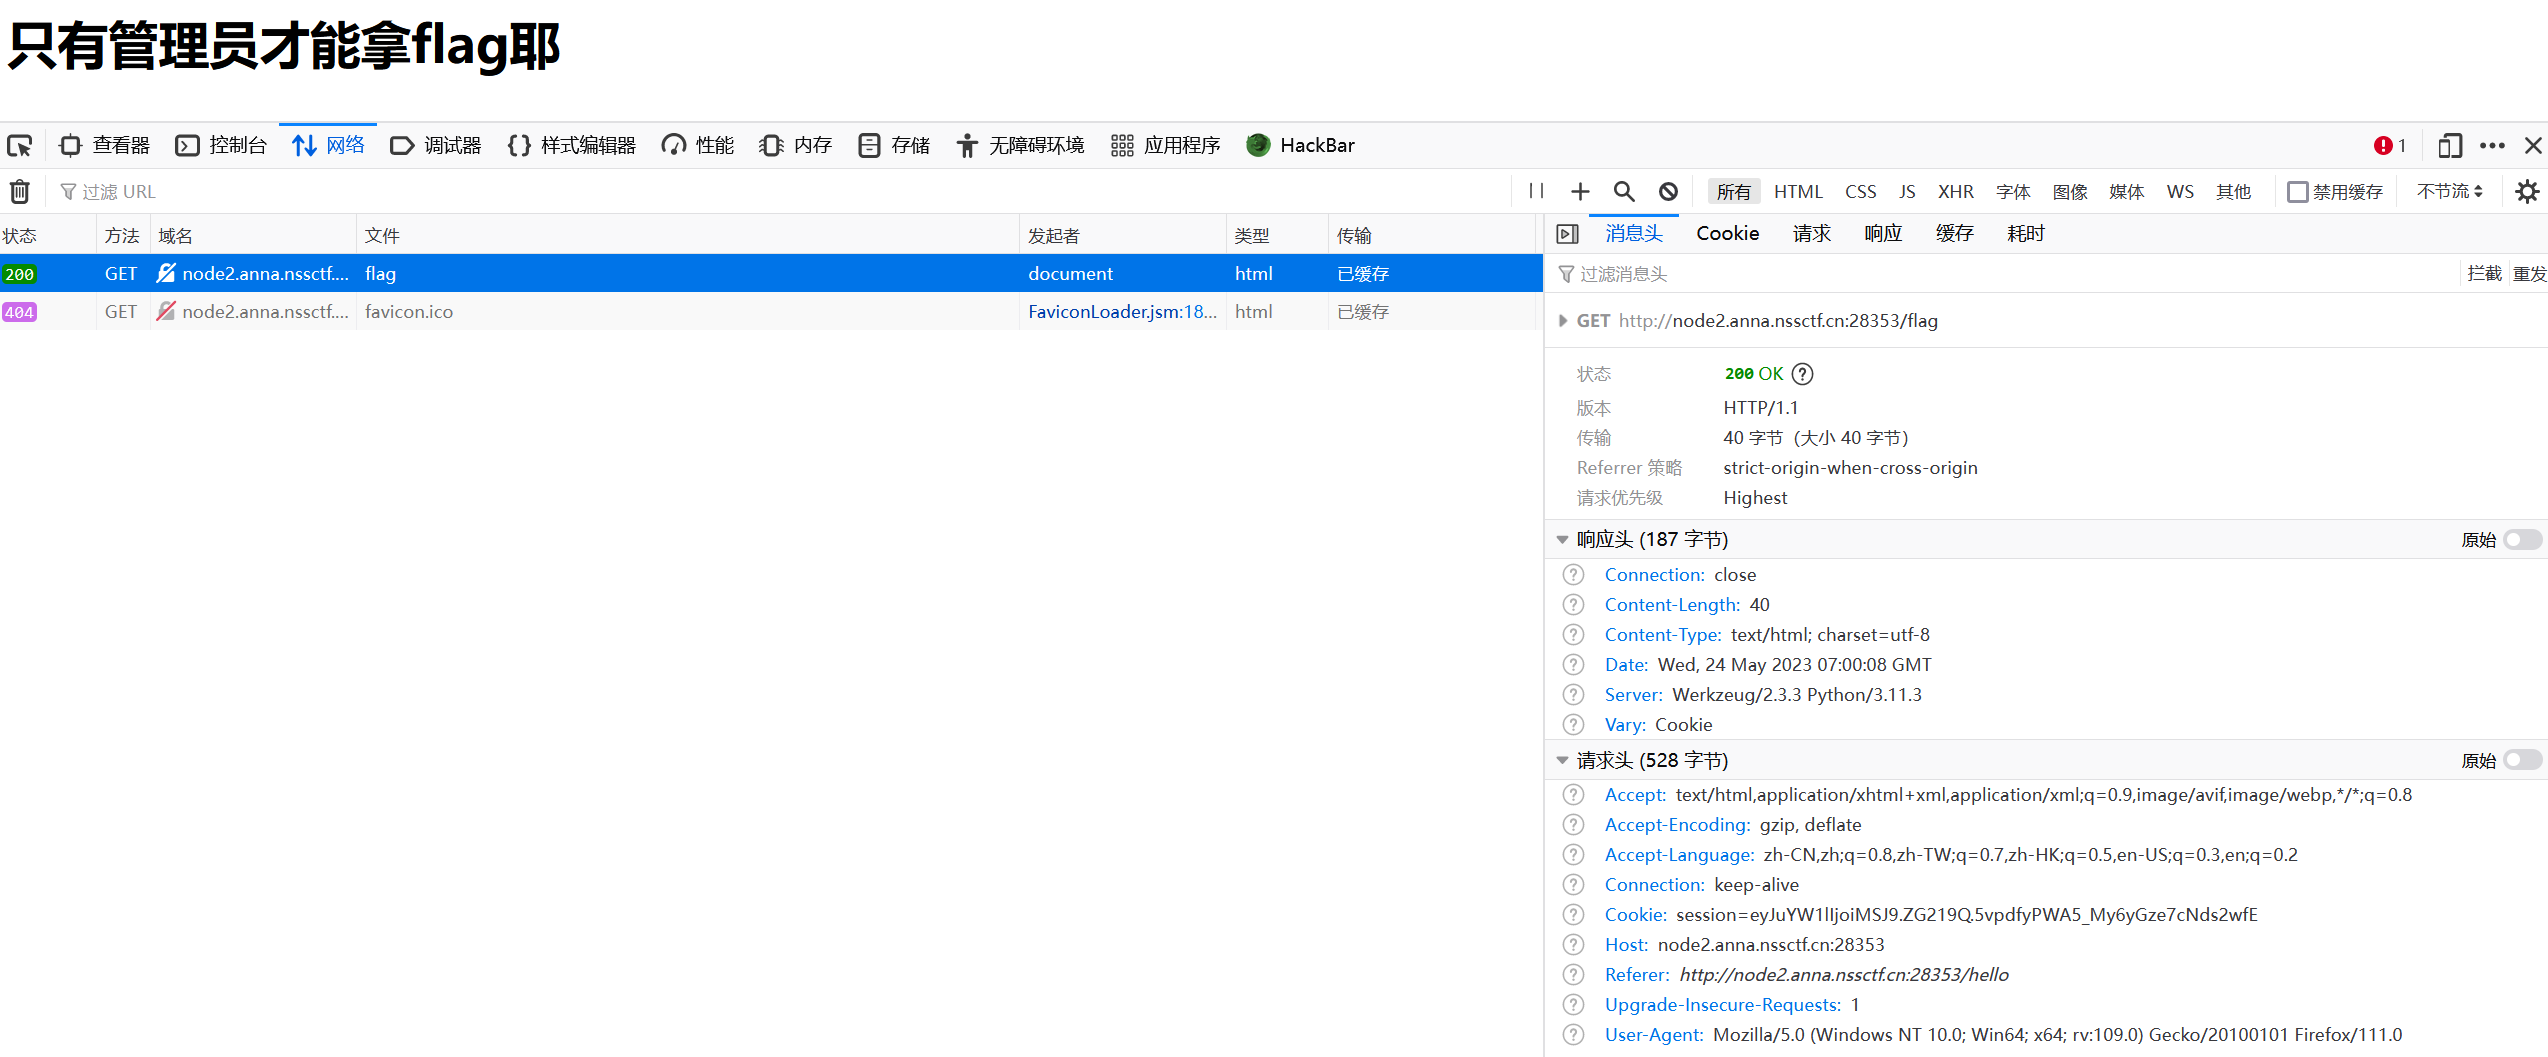Collapse the request details pane icon

1567,233
